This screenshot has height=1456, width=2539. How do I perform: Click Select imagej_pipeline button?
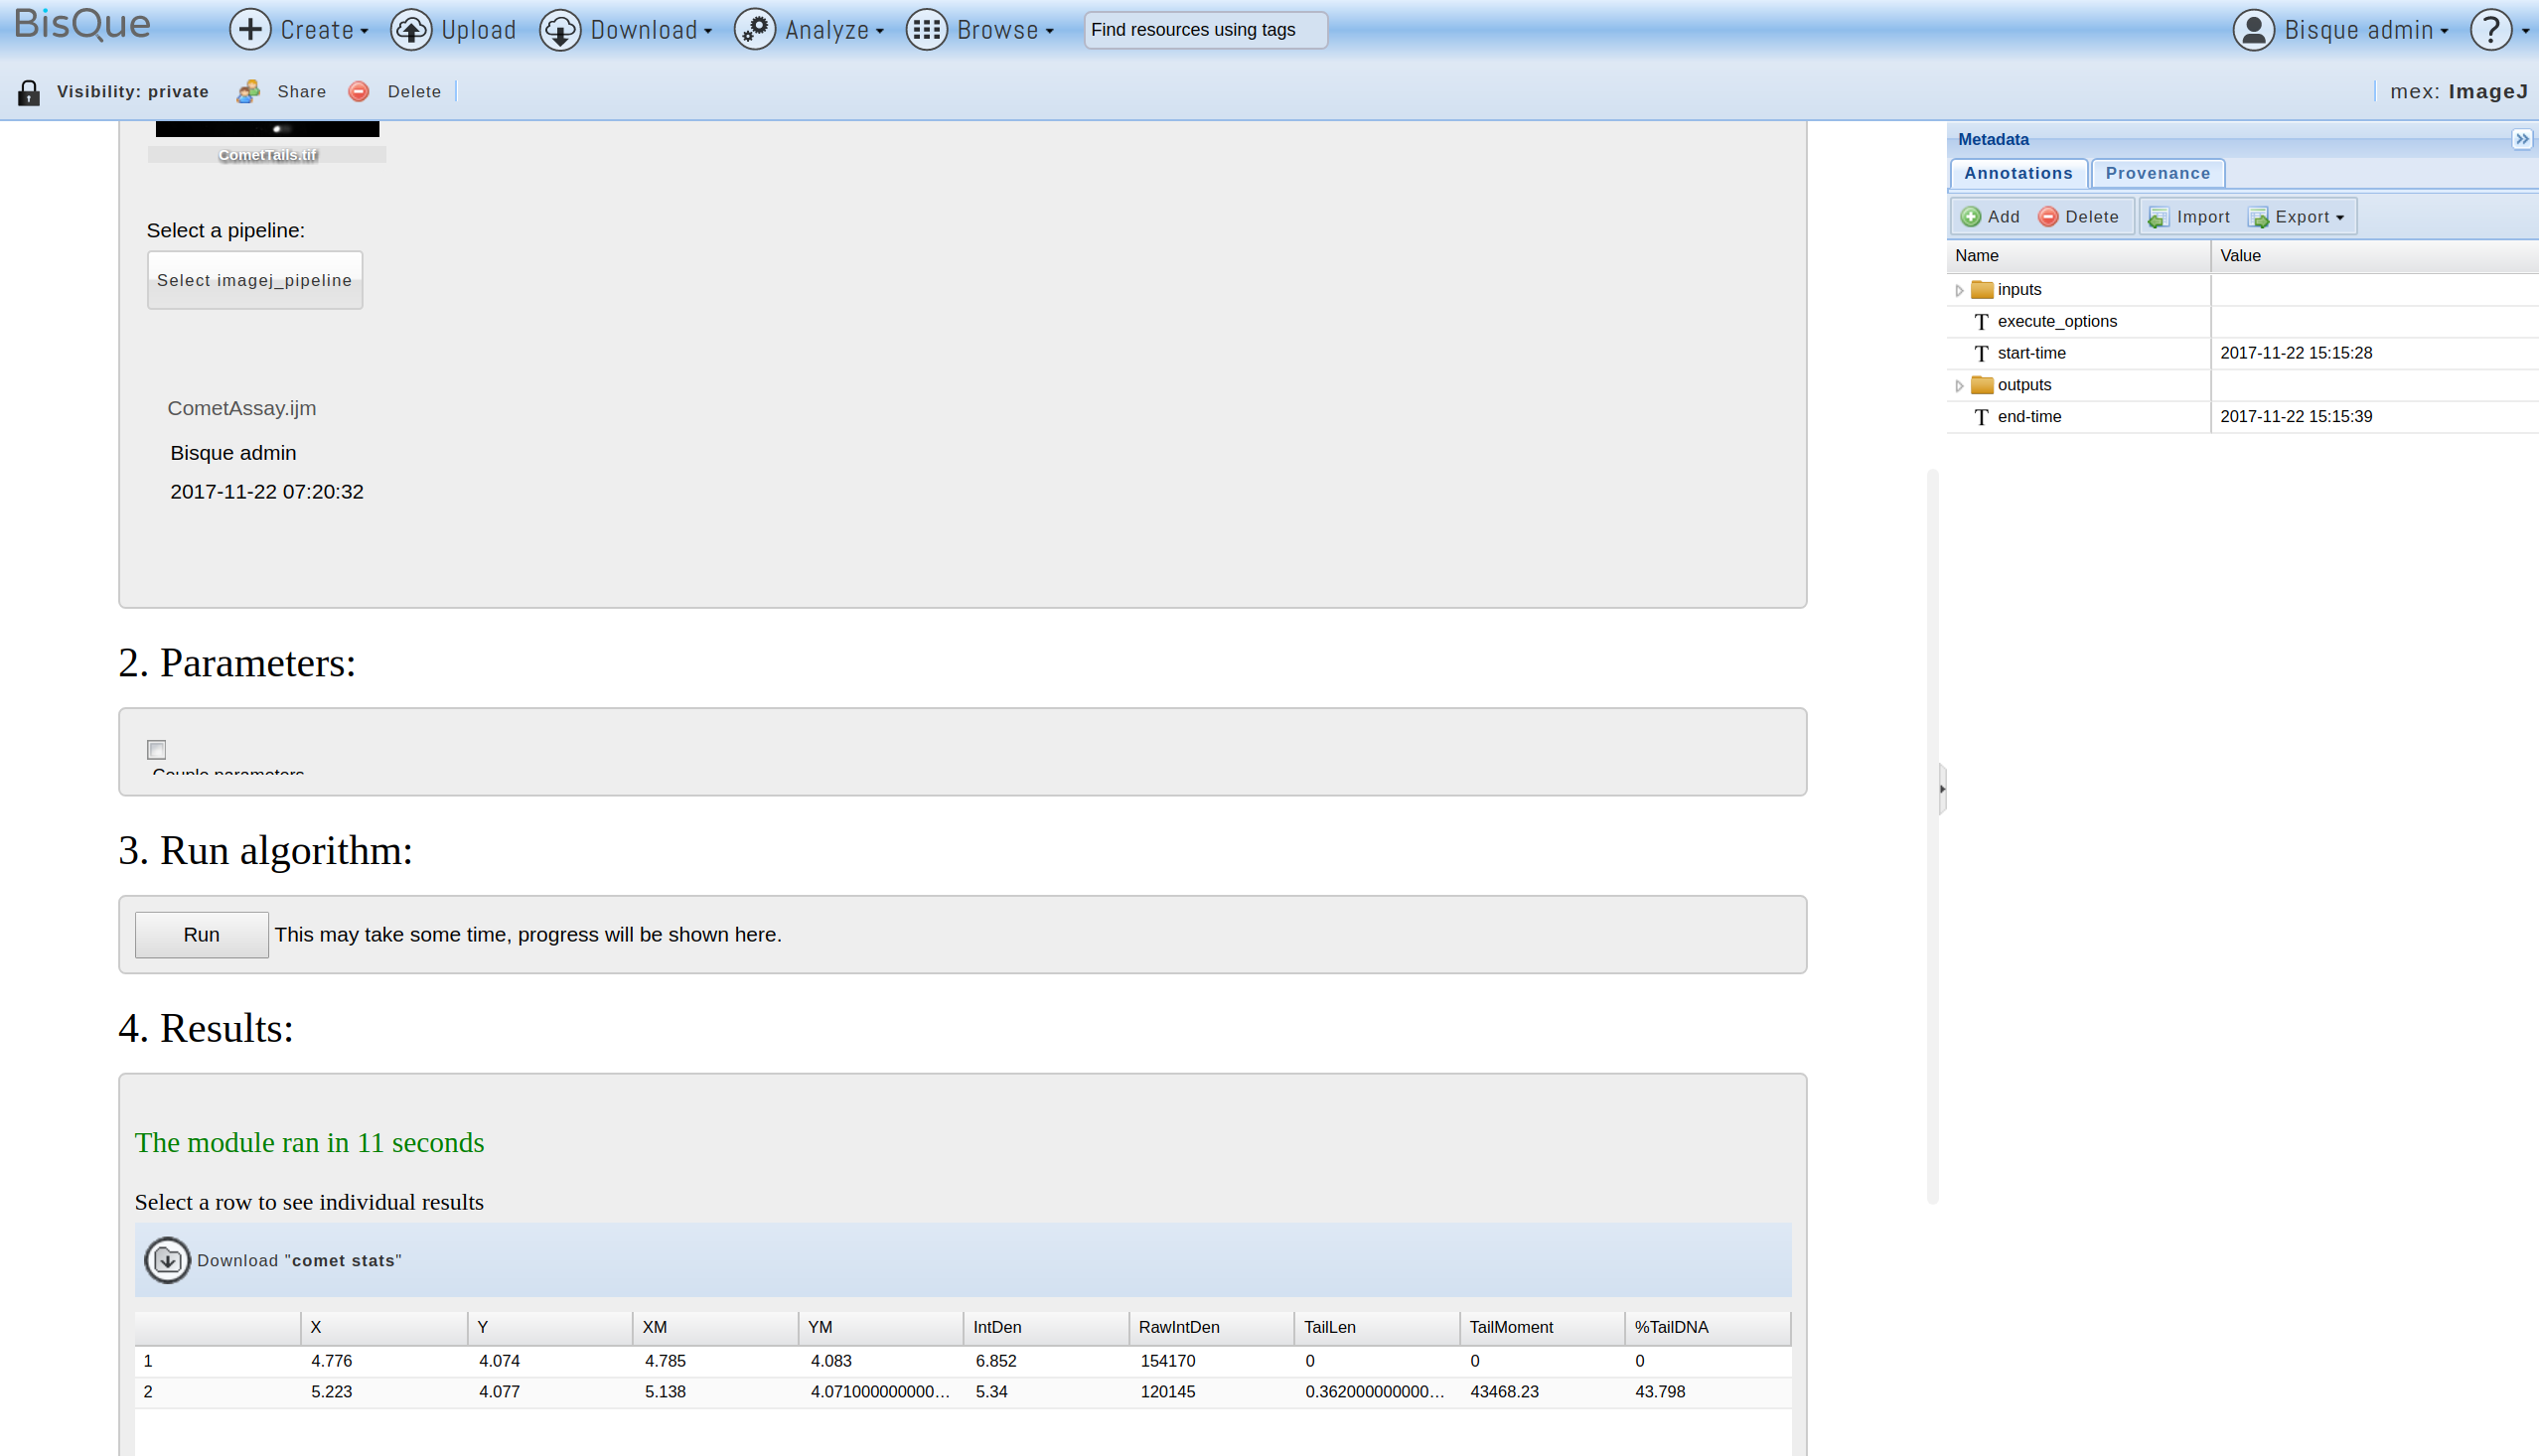255,280
